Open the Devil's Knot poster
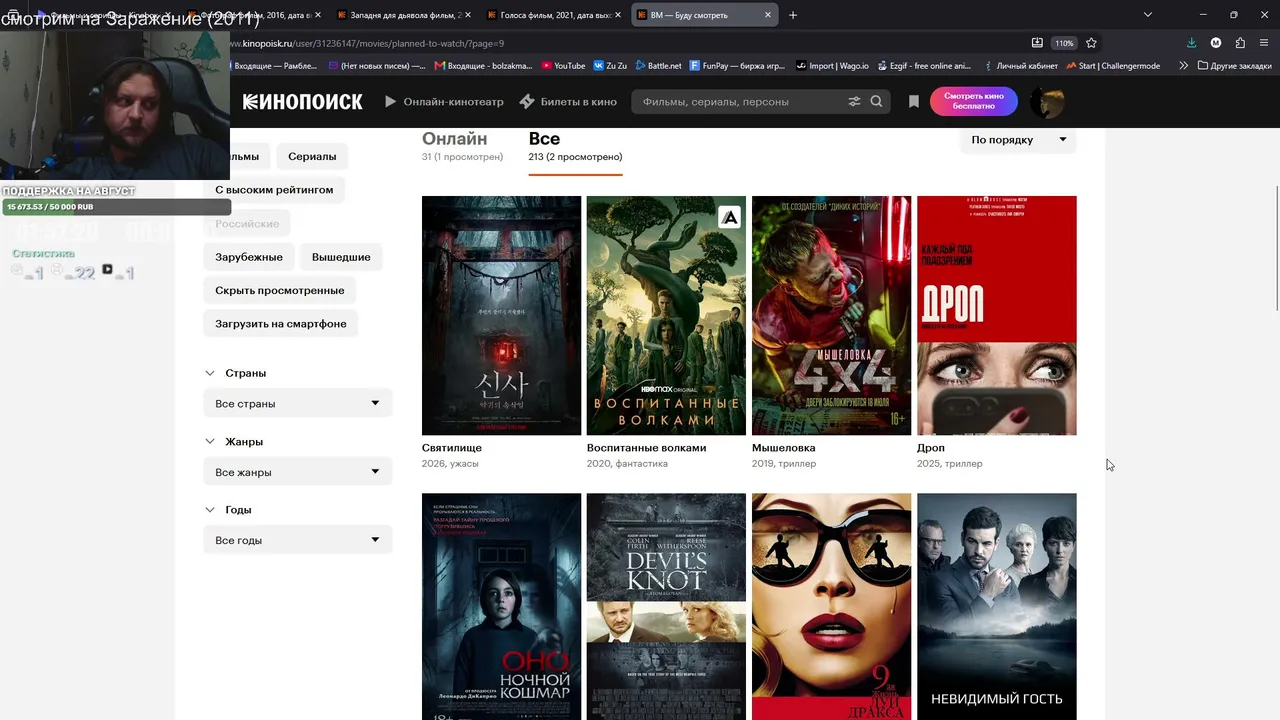Viewport: 1280px width, 720px height. (666, 606)
